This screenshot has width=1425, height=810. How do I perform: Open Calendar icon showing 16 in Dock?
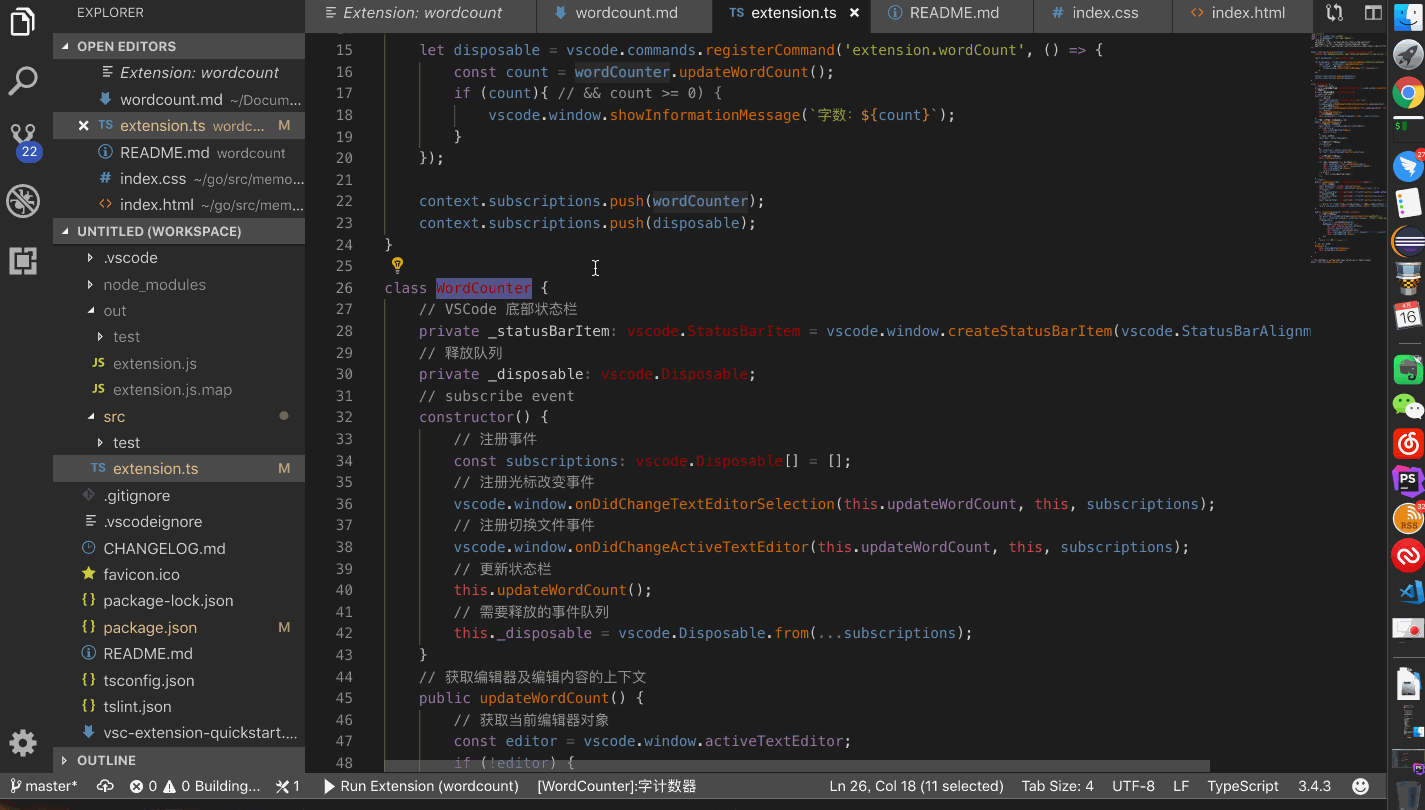point(1408,316)
